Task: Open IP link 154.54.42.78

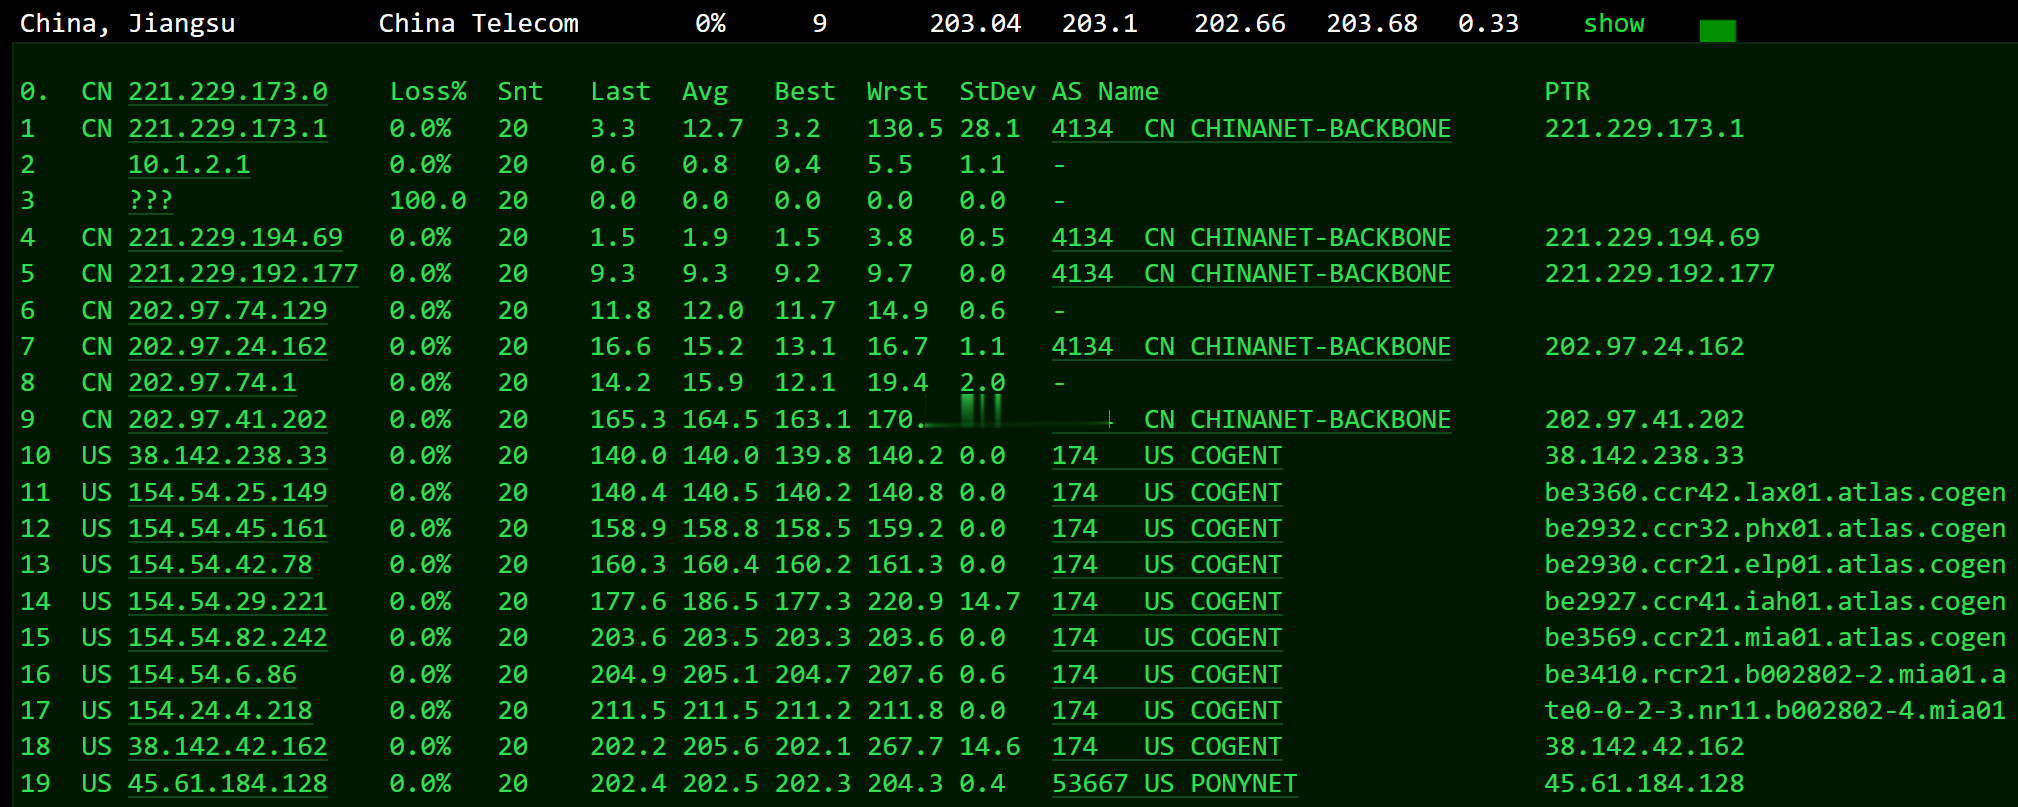Action: click(x=220, y=565)
